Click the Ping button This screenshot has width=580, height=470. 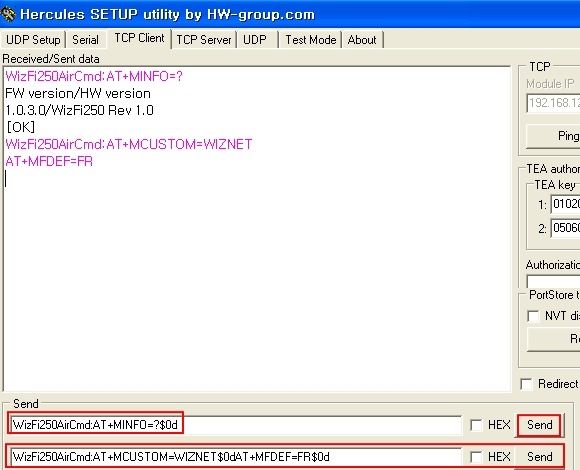point(553,136)
